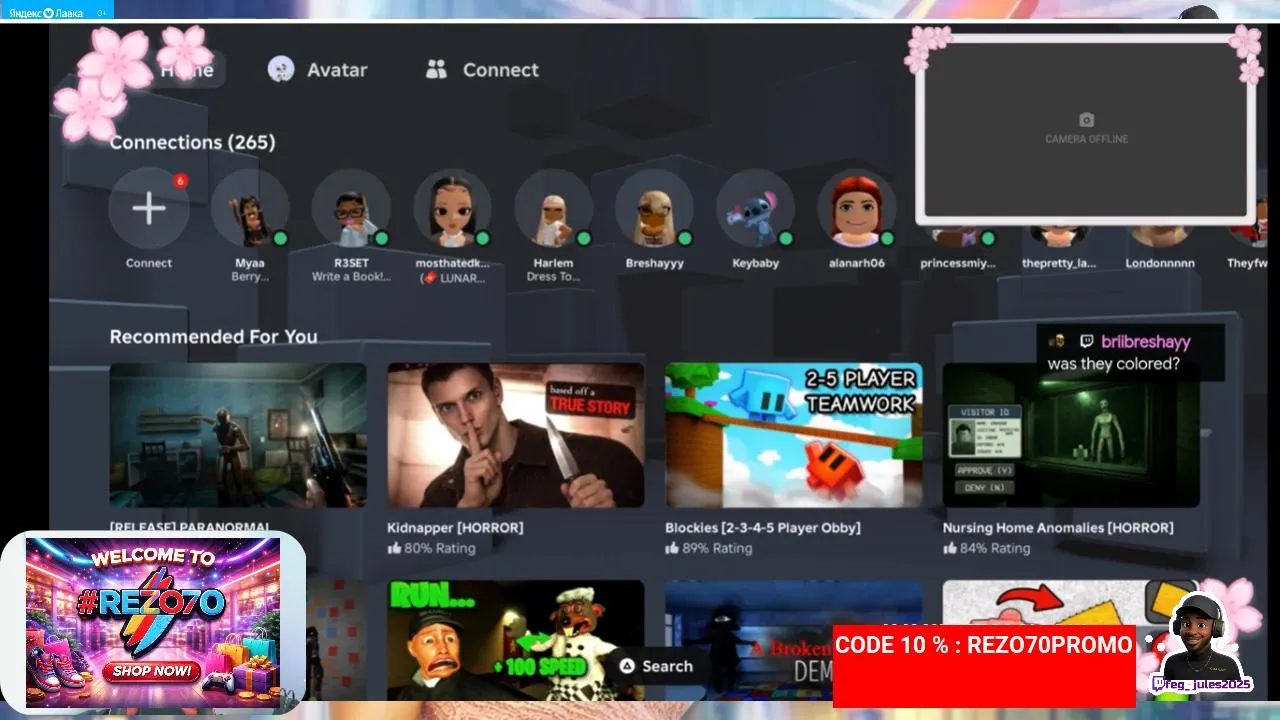
Task: Click the Blockies [2-3-4-5 Player Obby] title
Action: pyautogui.click(x=763, y=527)
